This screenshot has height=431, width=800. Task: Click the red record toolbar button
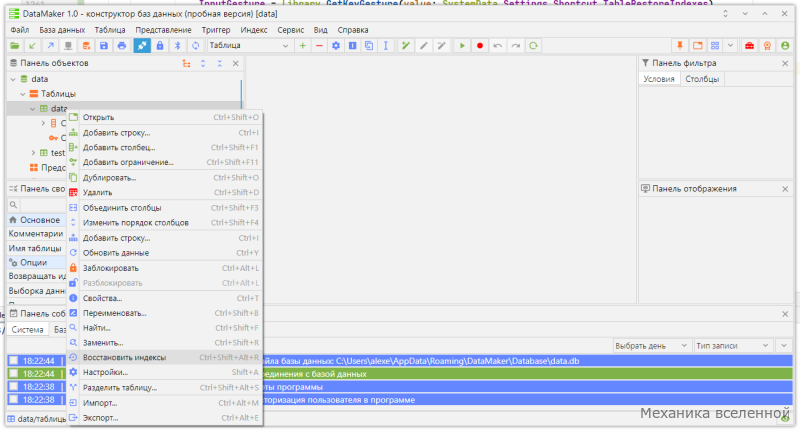[x=480, y=46]
